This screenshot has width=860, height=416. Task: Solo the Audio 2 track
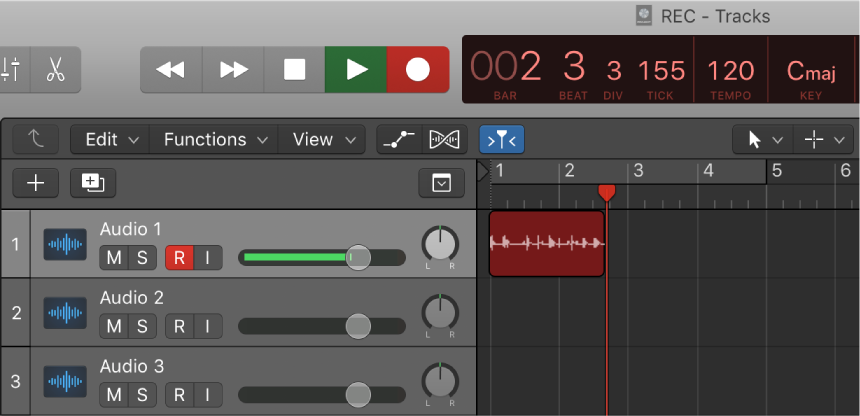[x=142, y=327]
